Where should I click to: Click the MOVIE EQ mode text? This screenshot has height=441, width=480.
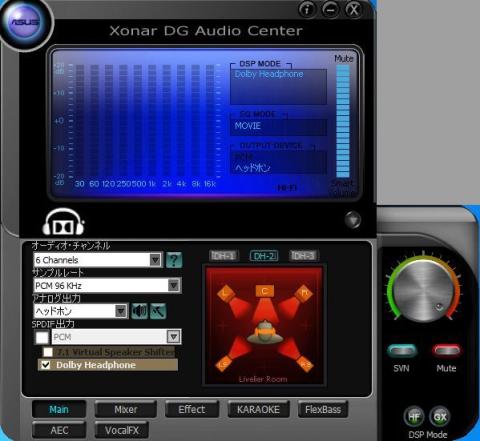pyautogui.click(x=248, y=126)
